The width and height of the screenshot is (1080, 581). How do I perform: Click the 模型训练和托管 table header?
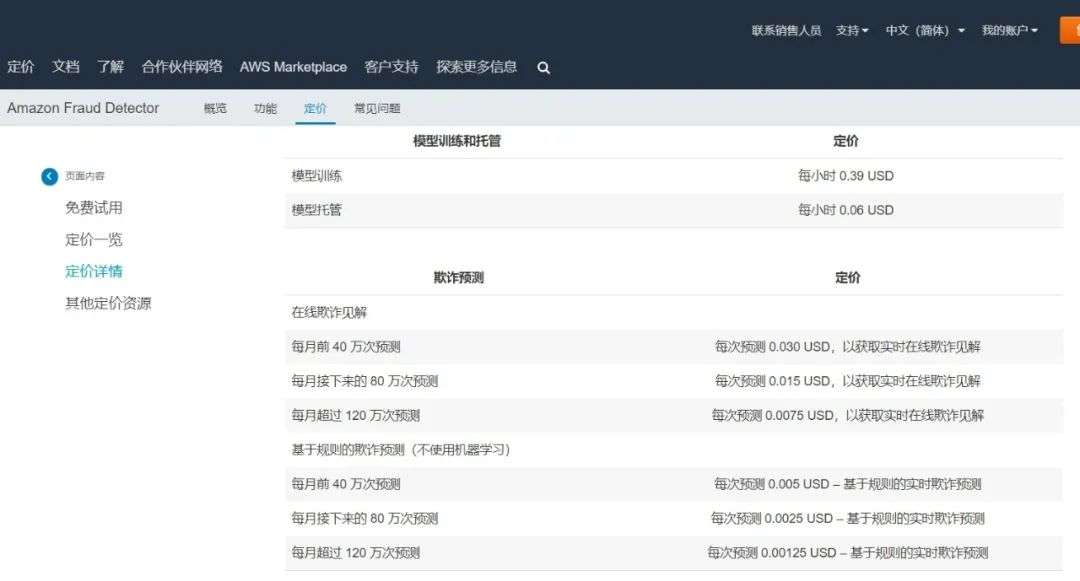tap(457, 141)
